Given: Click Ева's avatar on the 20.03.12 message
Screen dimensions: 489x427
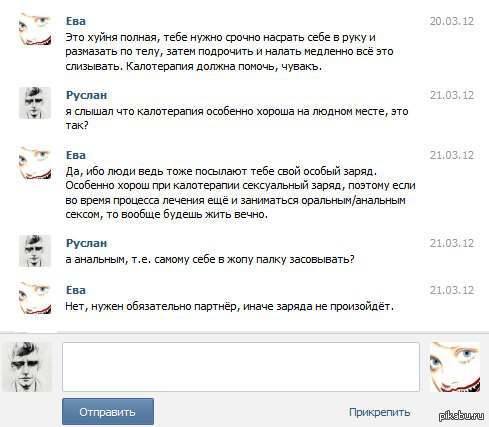Looking at the screenshot, I should point(35,29).
